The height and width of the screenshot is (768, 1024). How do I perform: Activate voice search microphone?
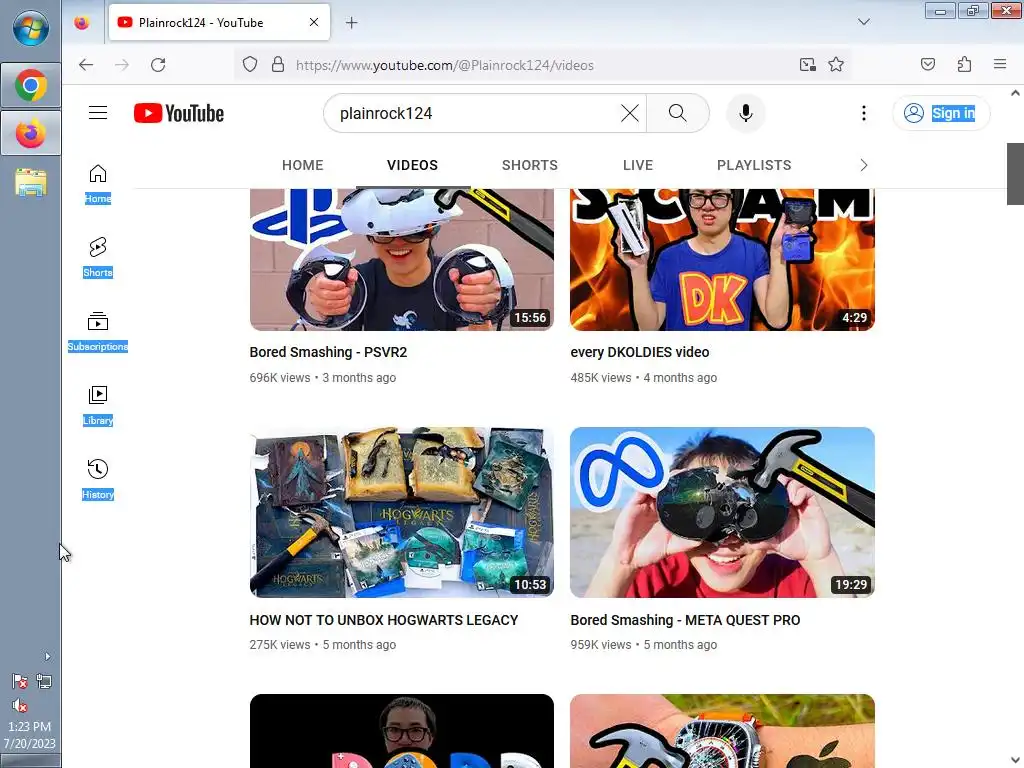point(745,113)
